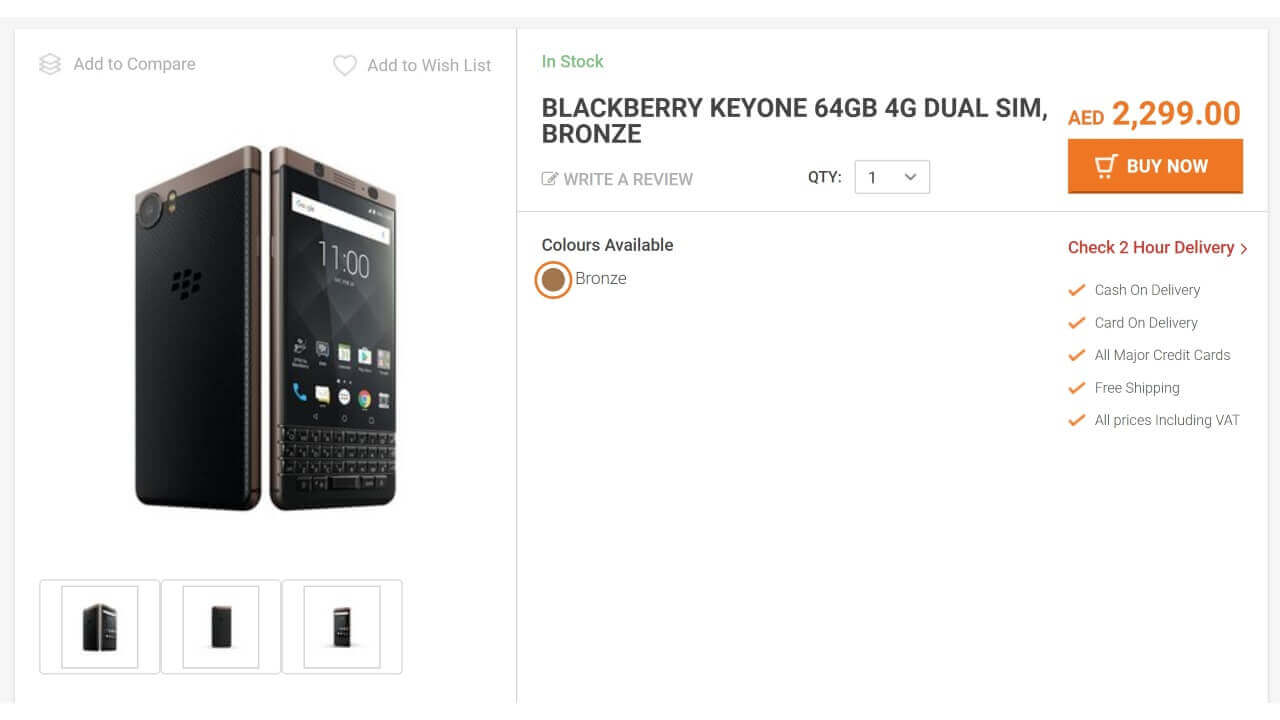Click the checkmark beside All Major Credit Cards

tap(1077, 355)
